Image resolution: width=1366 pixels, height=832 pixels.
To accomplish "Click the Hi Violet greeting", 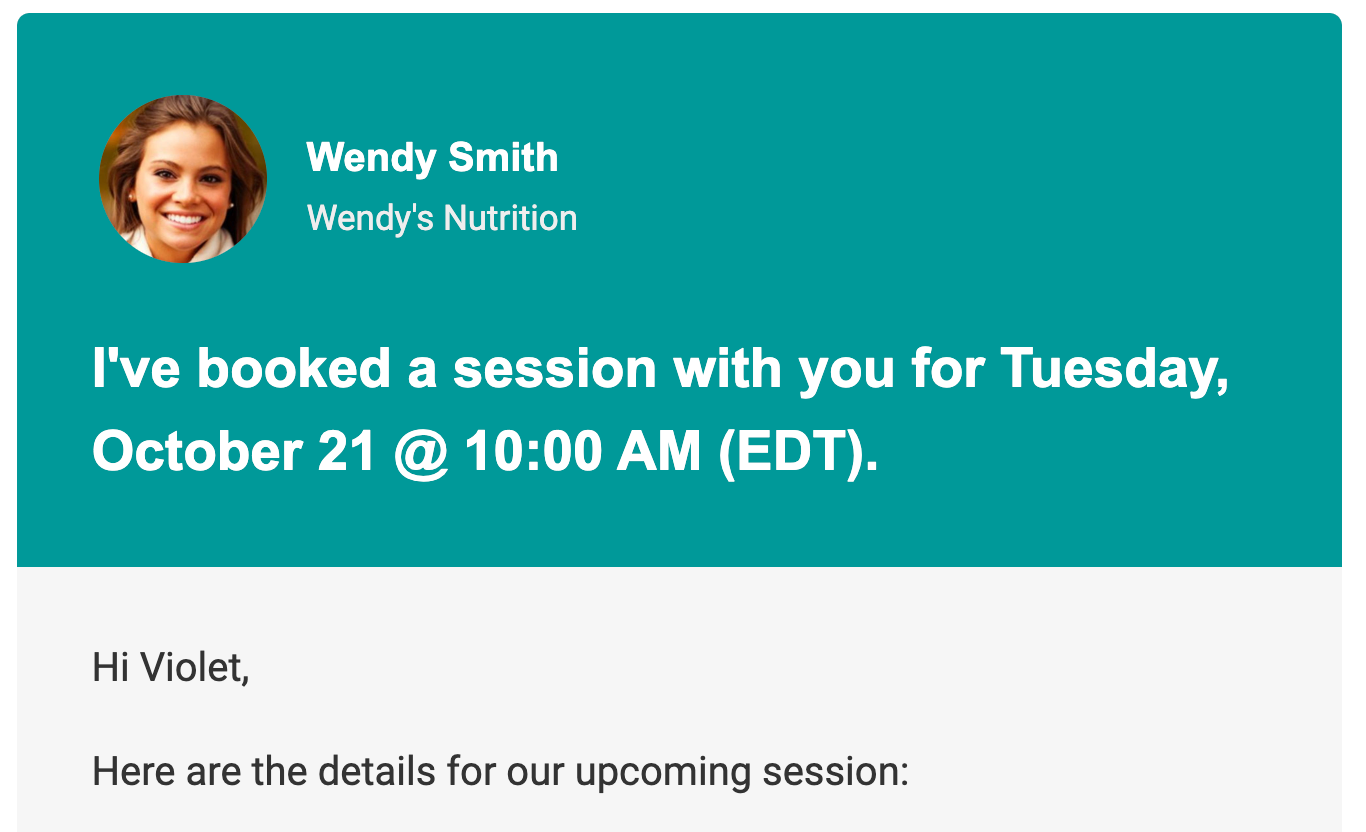I will click(170, 667).
